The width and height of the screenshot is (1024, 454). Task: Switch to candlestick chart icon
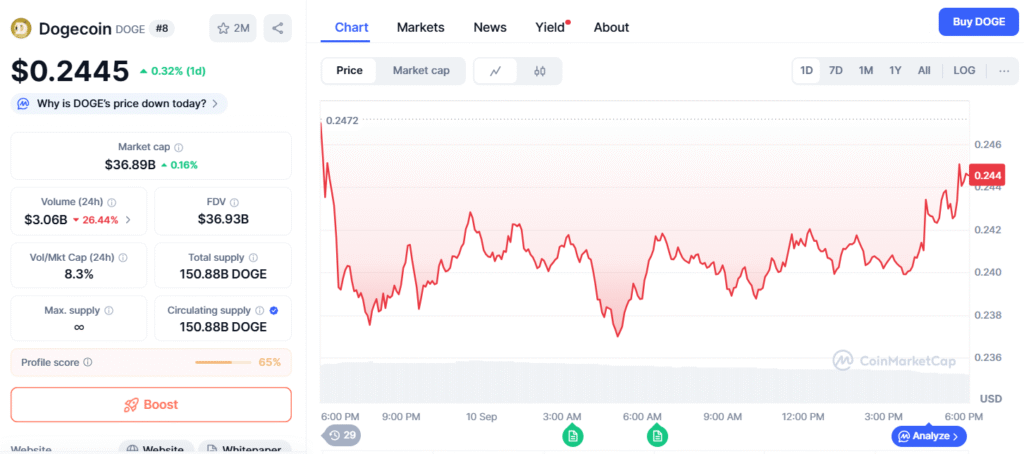click(540, 71)
